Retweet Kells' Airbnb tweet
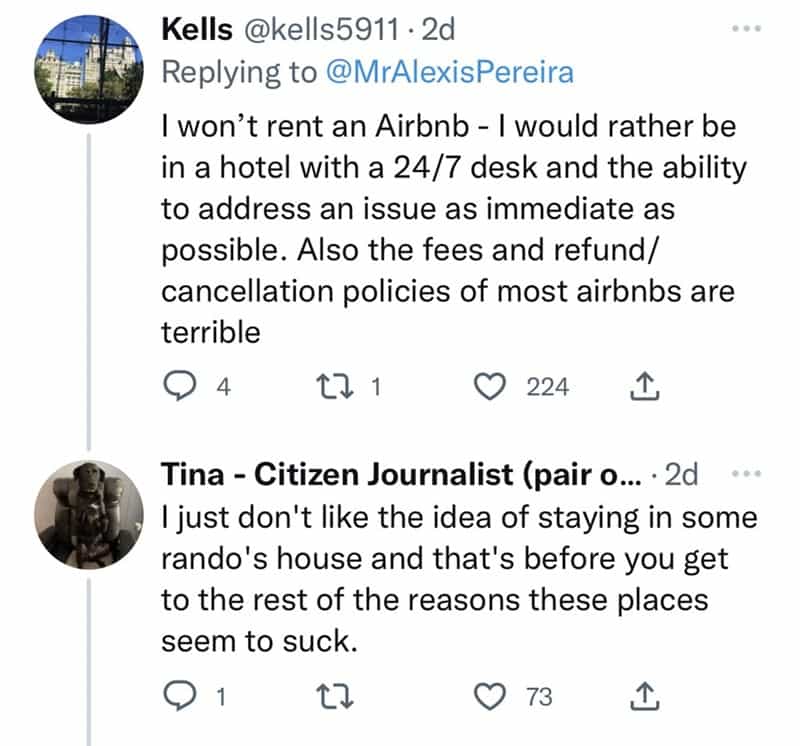 pos(332,386)
